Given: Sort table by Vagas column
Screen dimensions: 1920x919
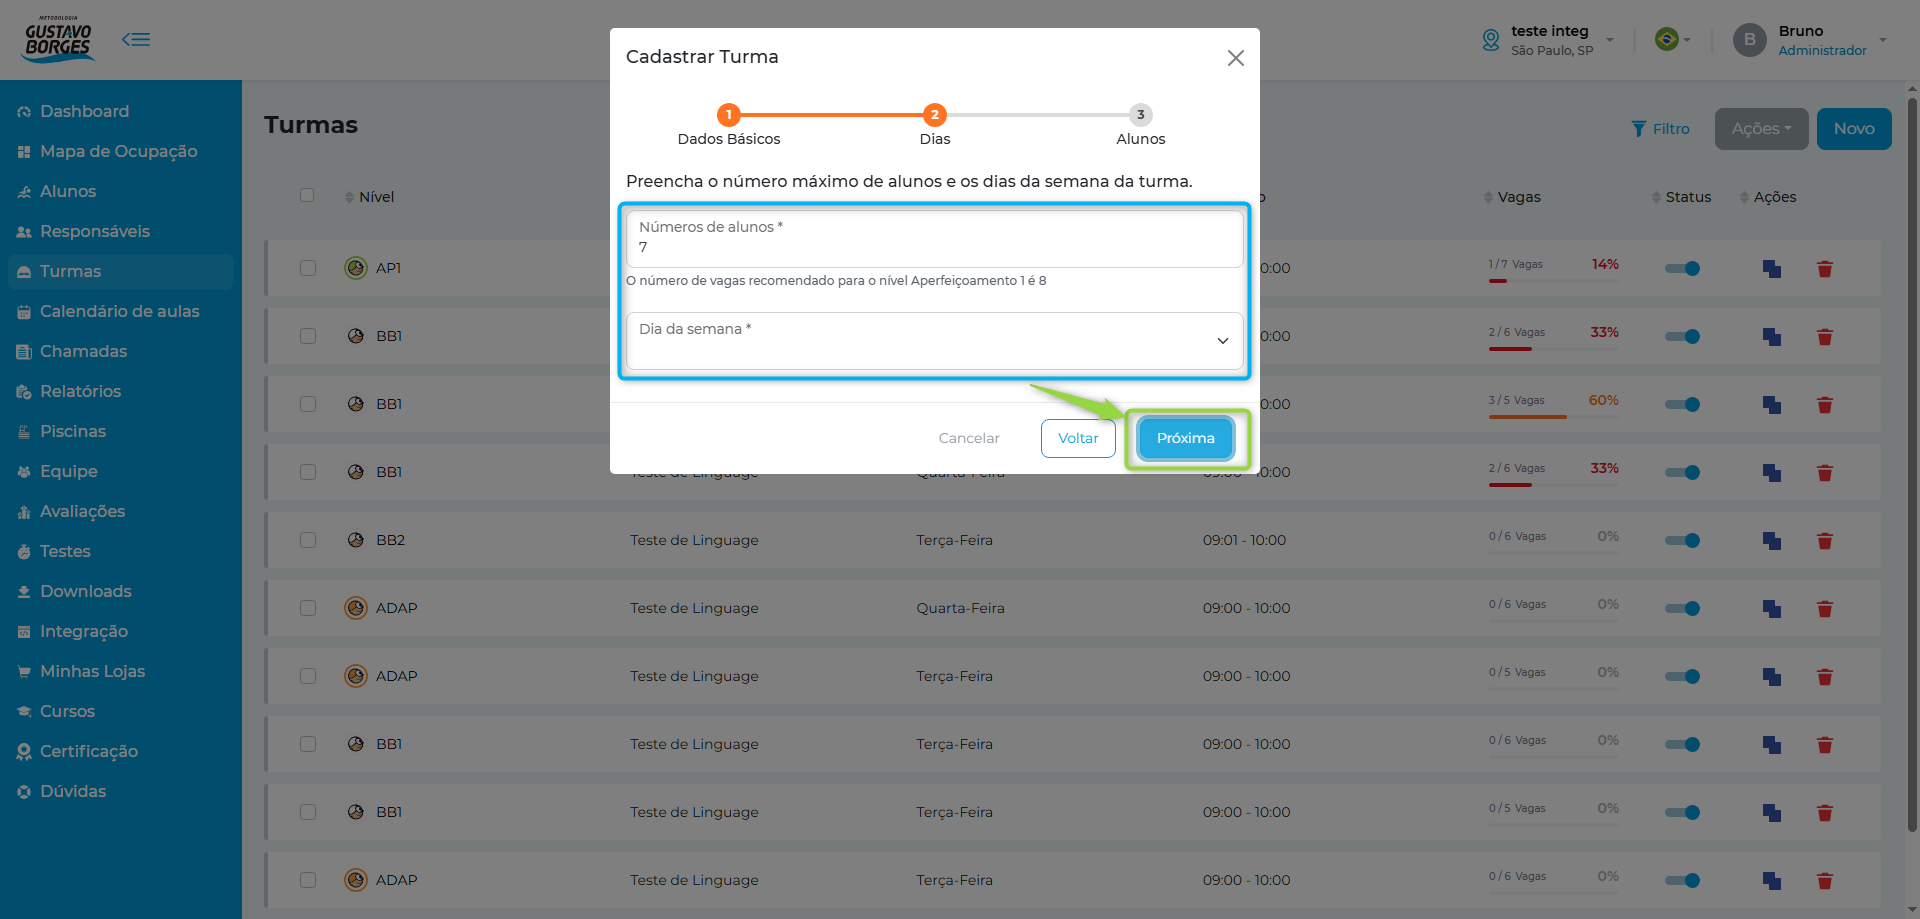Looking at the screenshot, I should (1512, 197).
